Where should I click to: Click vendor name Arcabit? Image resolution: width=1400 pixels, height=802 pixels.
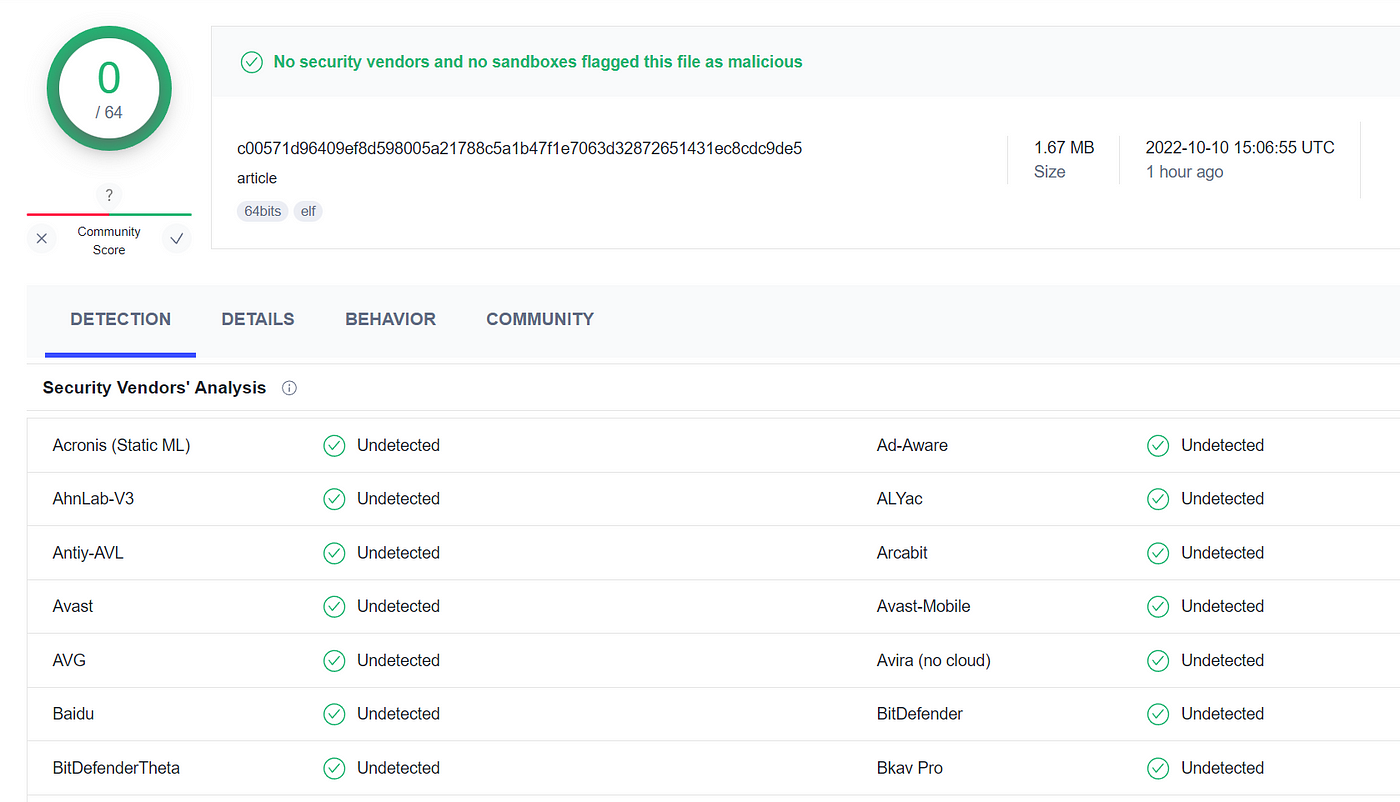(902, 553)
